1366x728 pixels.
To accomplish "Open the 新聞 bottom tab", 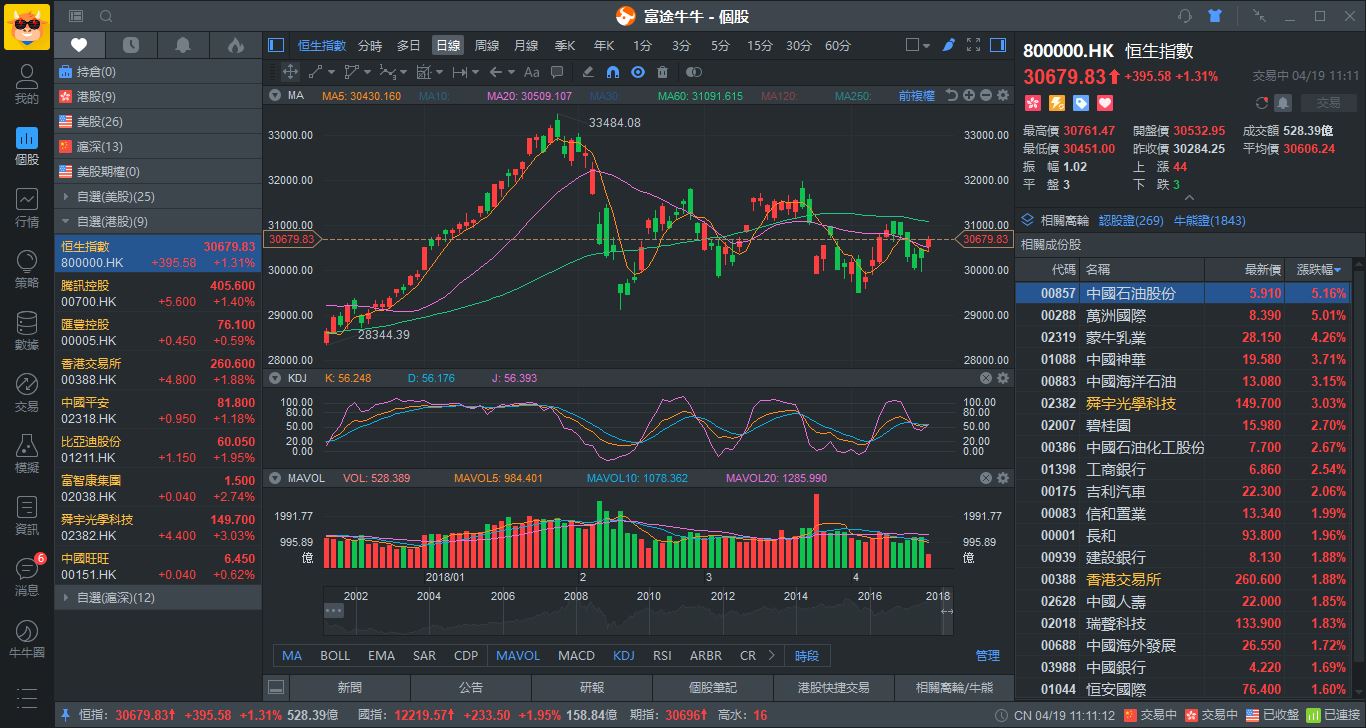I will (x=350, y=688).
